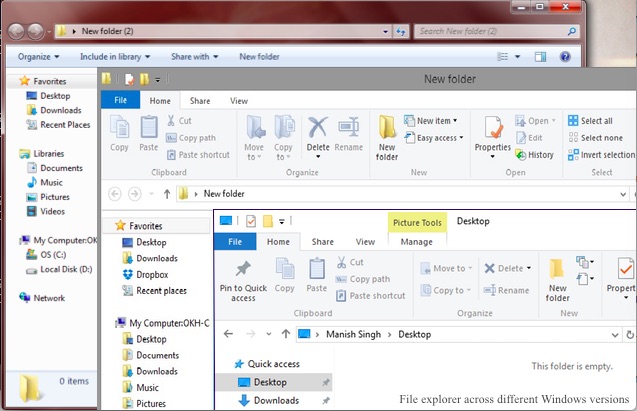Screen dimensions: 637x411
Task: Select Documents under My Computer in Windows 8 pane
Action: [x=151, y=355]
